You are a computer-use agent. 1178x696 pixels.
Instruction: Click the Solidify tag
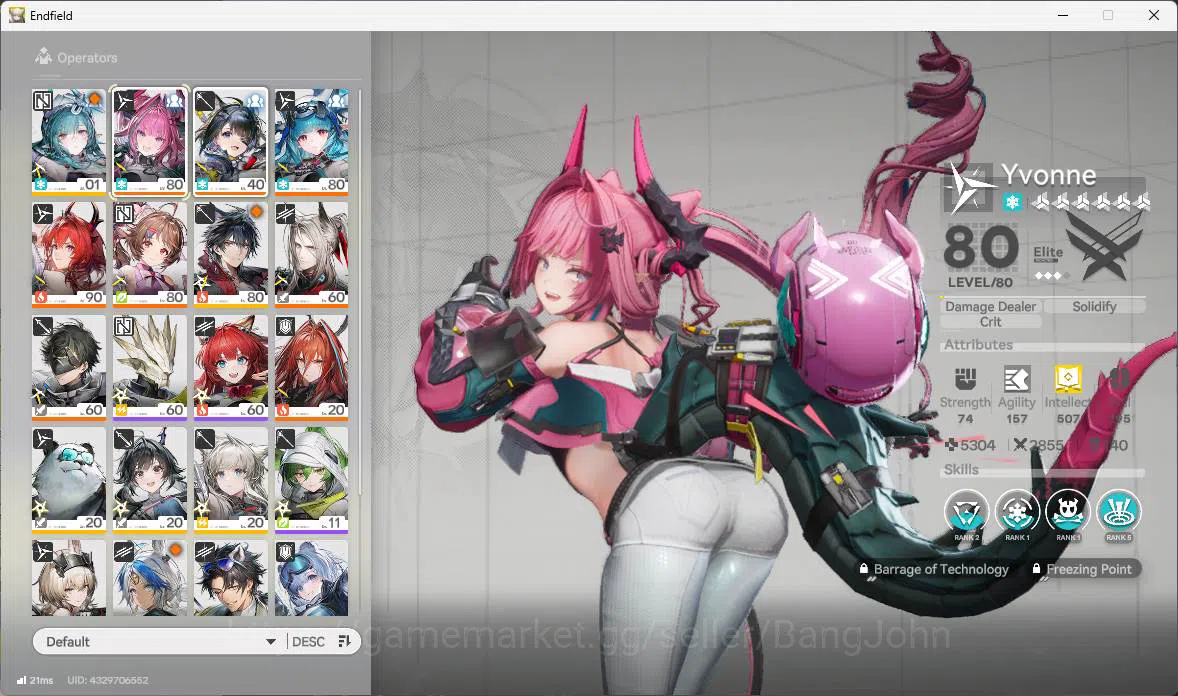tap(1094, 306)
